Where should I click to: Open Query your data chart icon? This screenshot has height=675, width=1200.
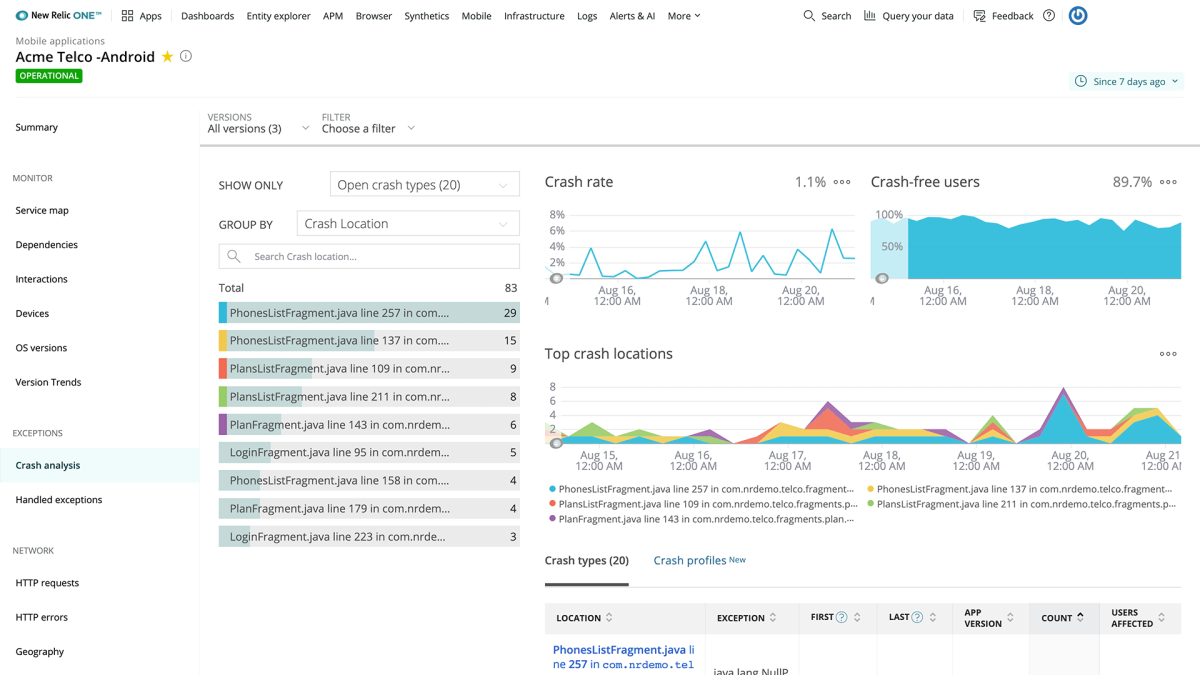(x=870, y=16)
